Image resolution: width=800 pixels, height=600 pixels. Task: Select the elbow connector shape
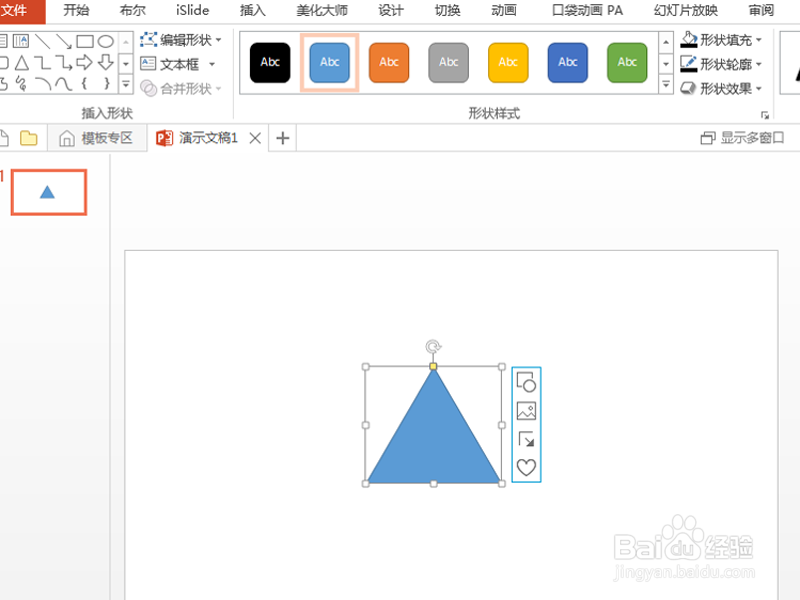point(42,63)
